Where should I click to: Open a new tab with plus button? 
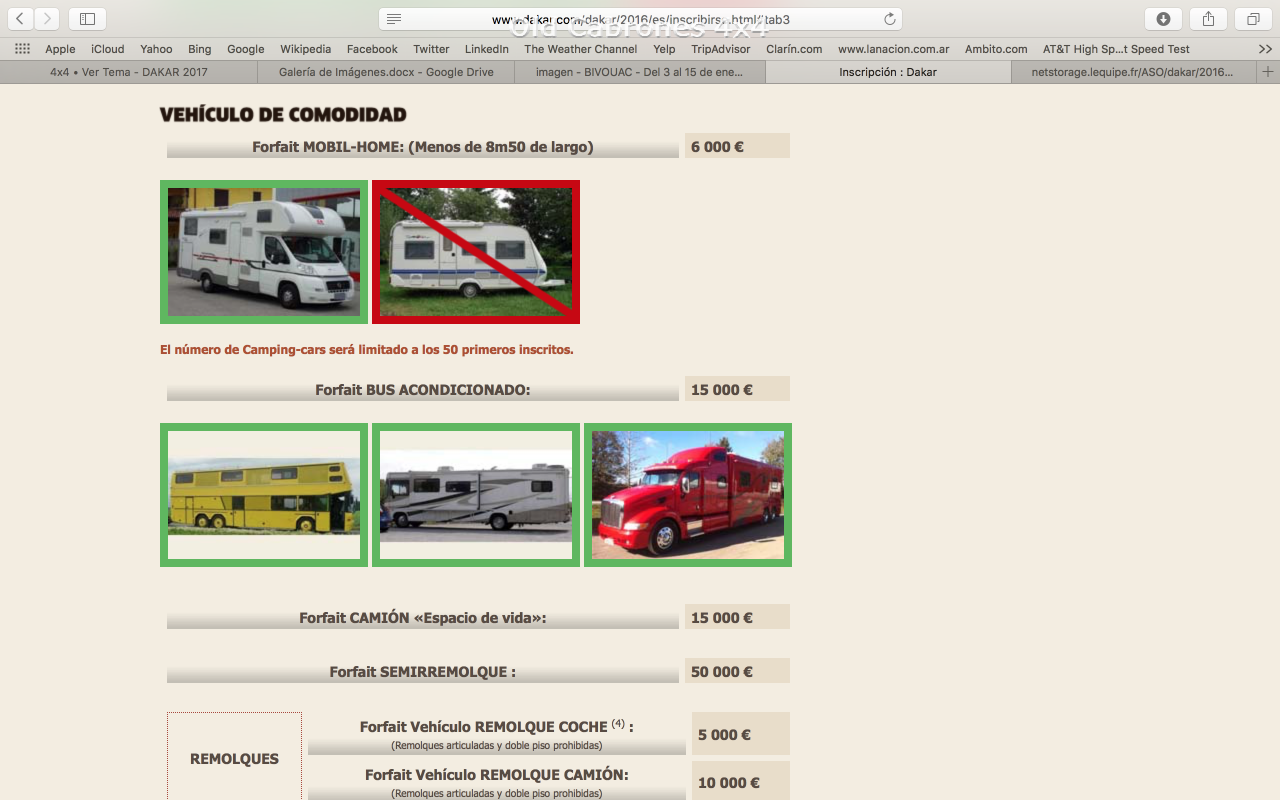coord(1268,72)
